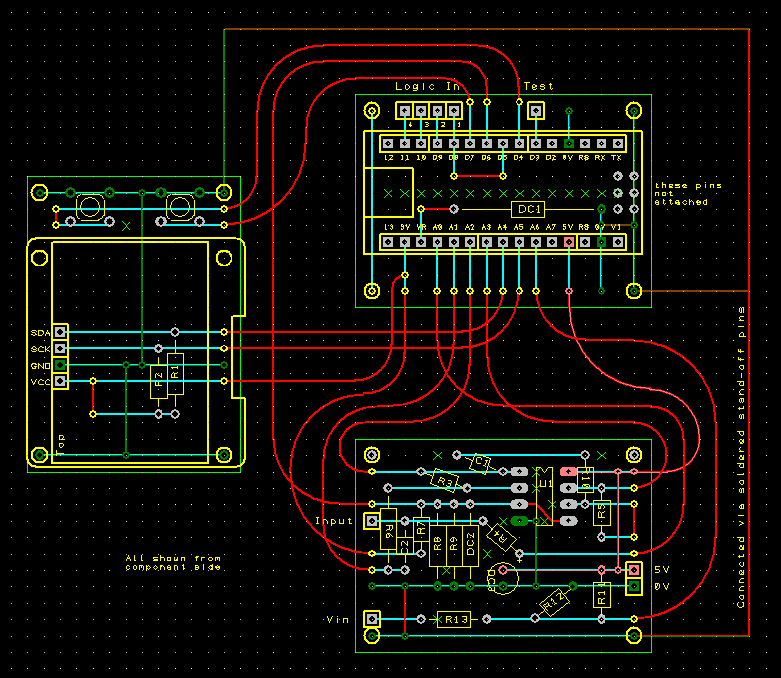The height and width of the screenshot is (678, 781).
Task: Click the 'these pins not attached' note
Action: pos(688,194)
